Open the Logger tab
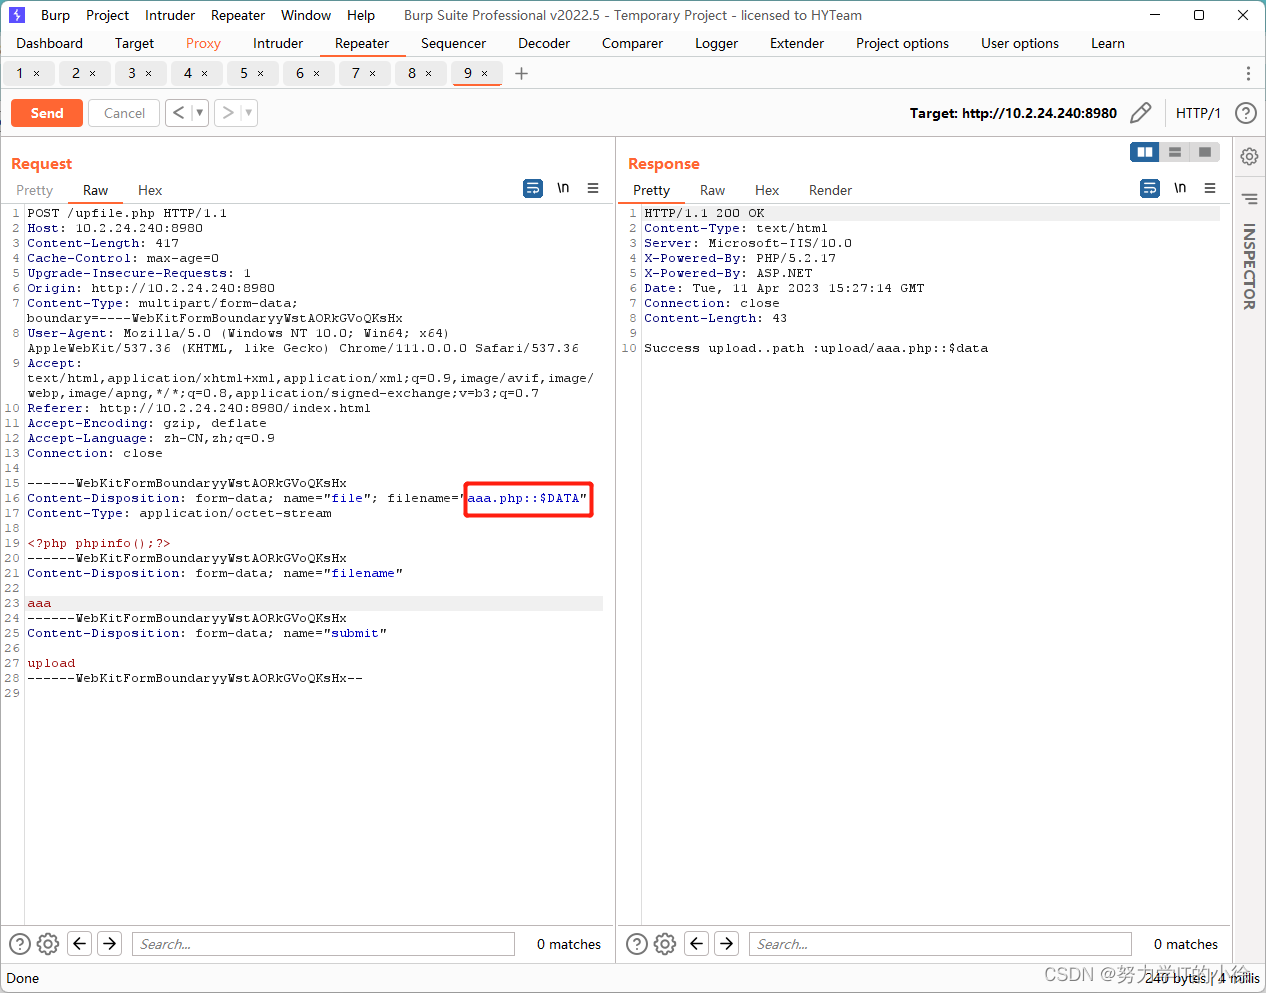1266x993 pixels. pyautogui.click(x=716, y=43)
